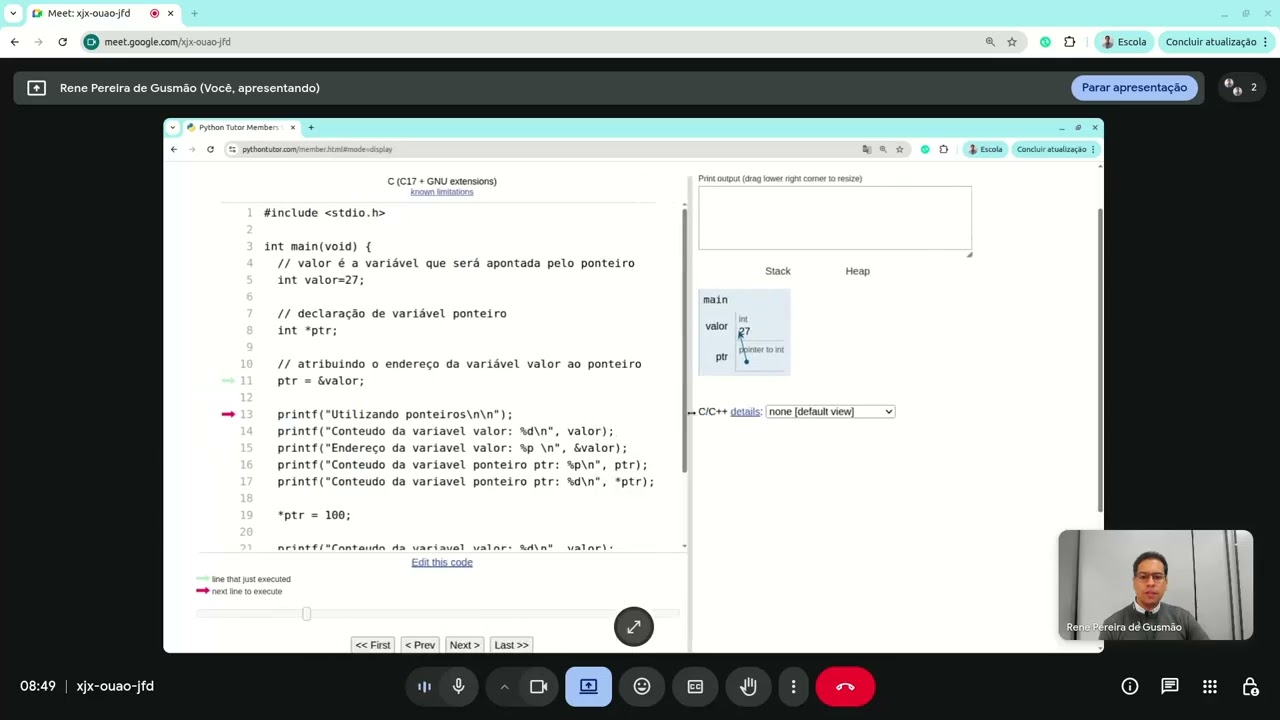Click the << First button
Viewport: 1280px width, 720px height.
pyautogui.click(x=373, y=645)
